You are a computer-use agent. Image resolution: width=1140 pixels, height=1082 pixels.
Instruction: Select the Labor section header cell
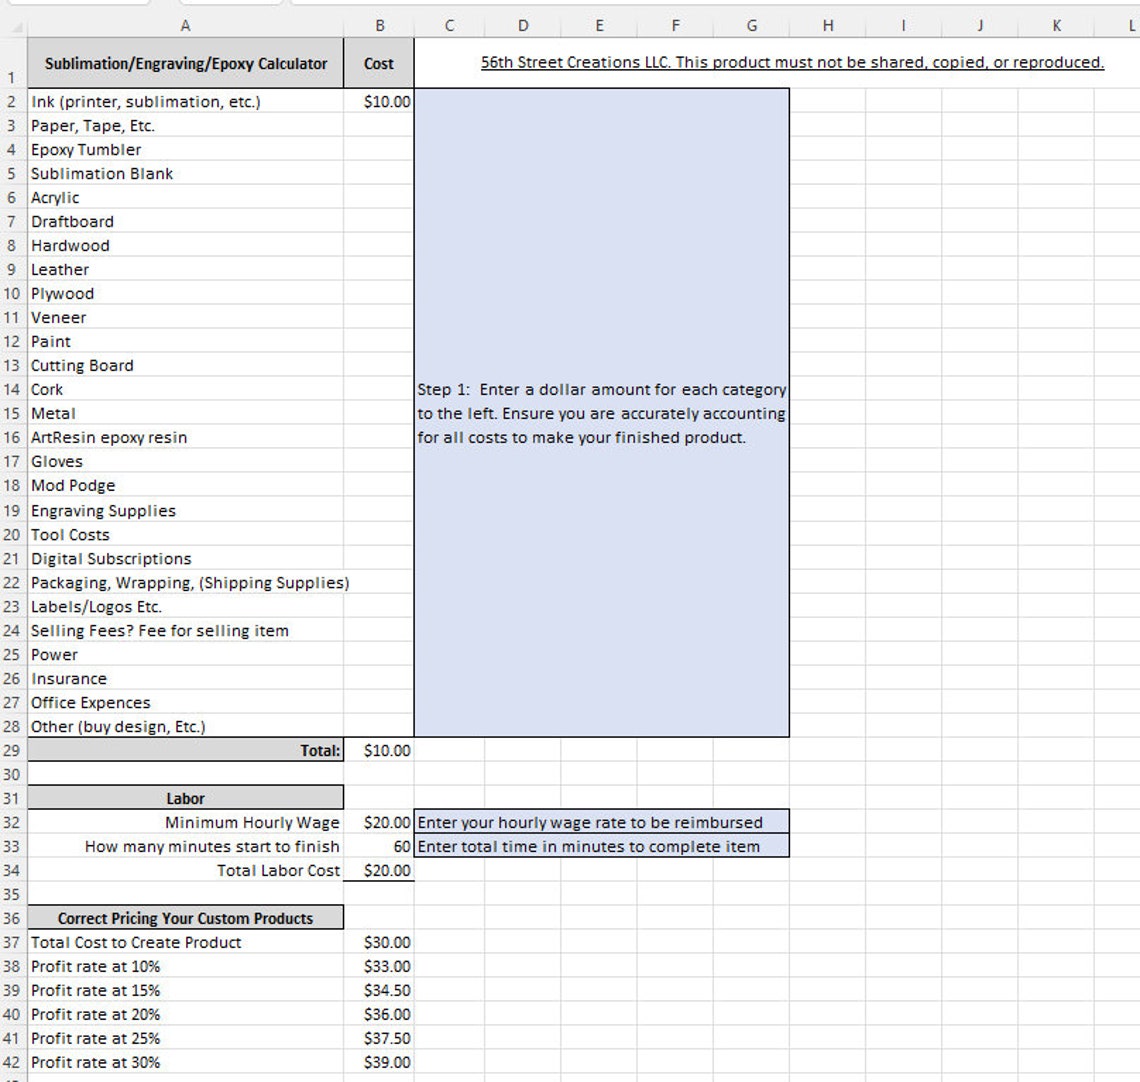[x=185, y=798]
